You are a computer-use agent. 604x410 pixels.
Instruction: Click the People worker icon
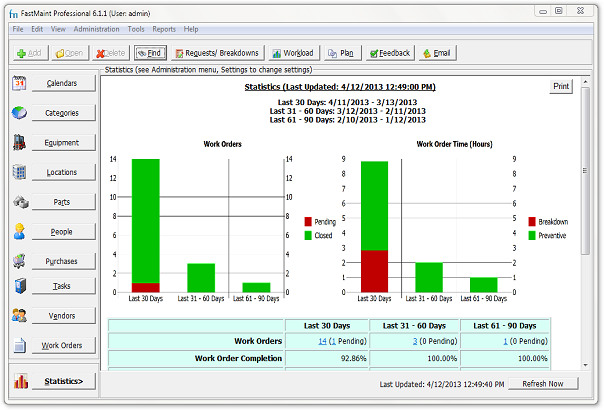tap(19, 232)
